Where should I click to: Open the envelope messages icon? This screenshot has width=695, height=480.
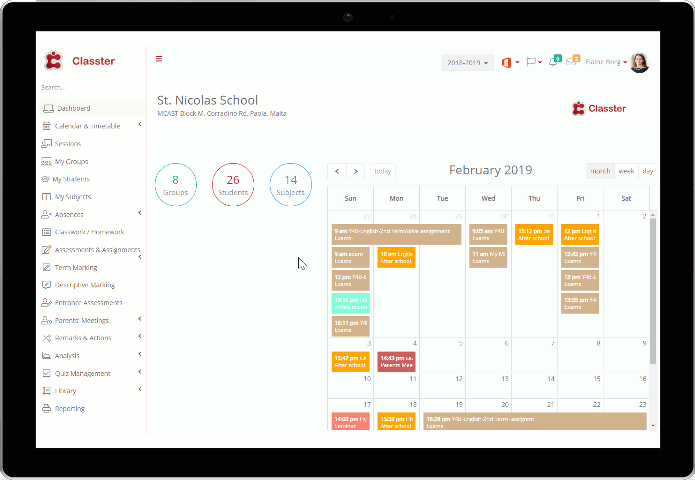(x=573, y=61)
